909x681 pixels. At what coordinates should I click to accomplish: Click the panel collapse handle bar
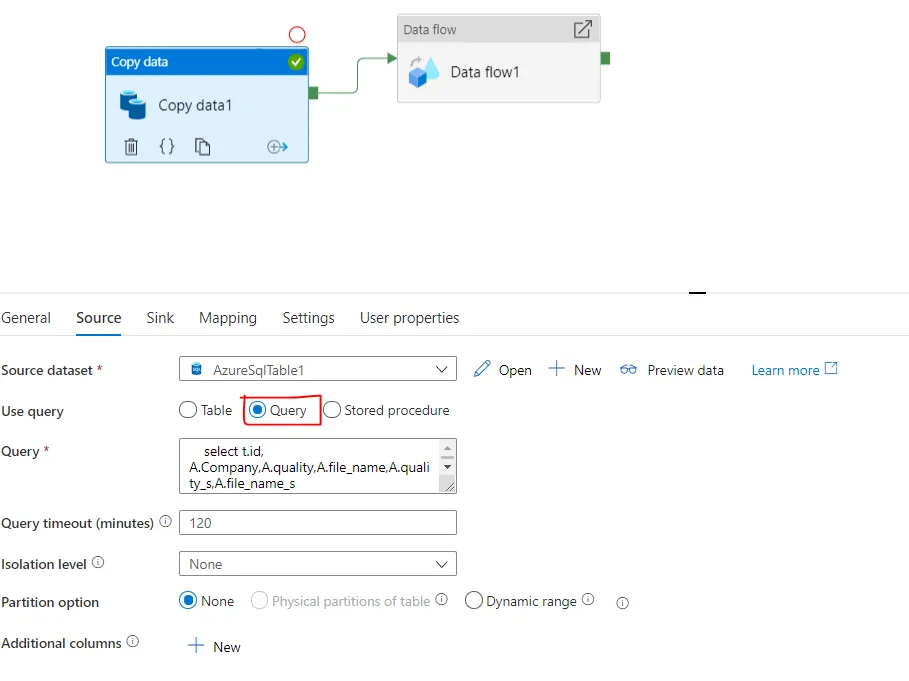[x=697, y=293]
